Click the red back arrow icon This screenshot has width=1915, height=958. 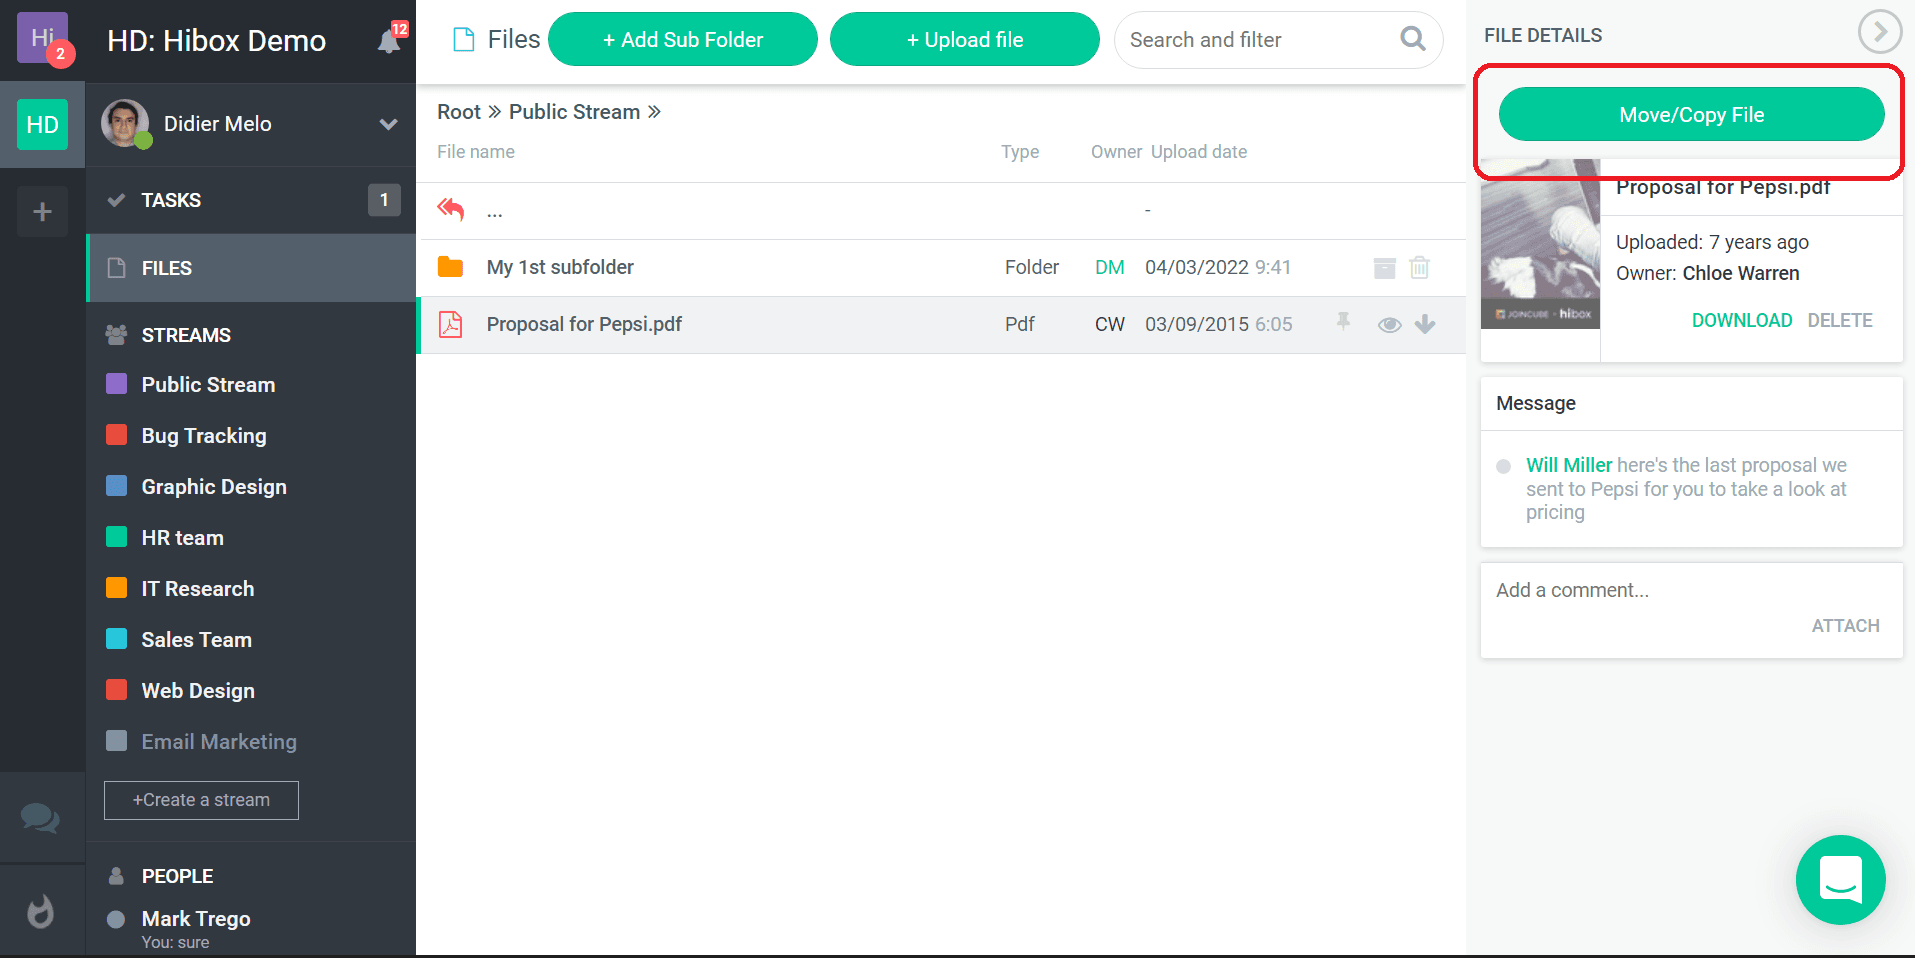click(x=451, y=210)
